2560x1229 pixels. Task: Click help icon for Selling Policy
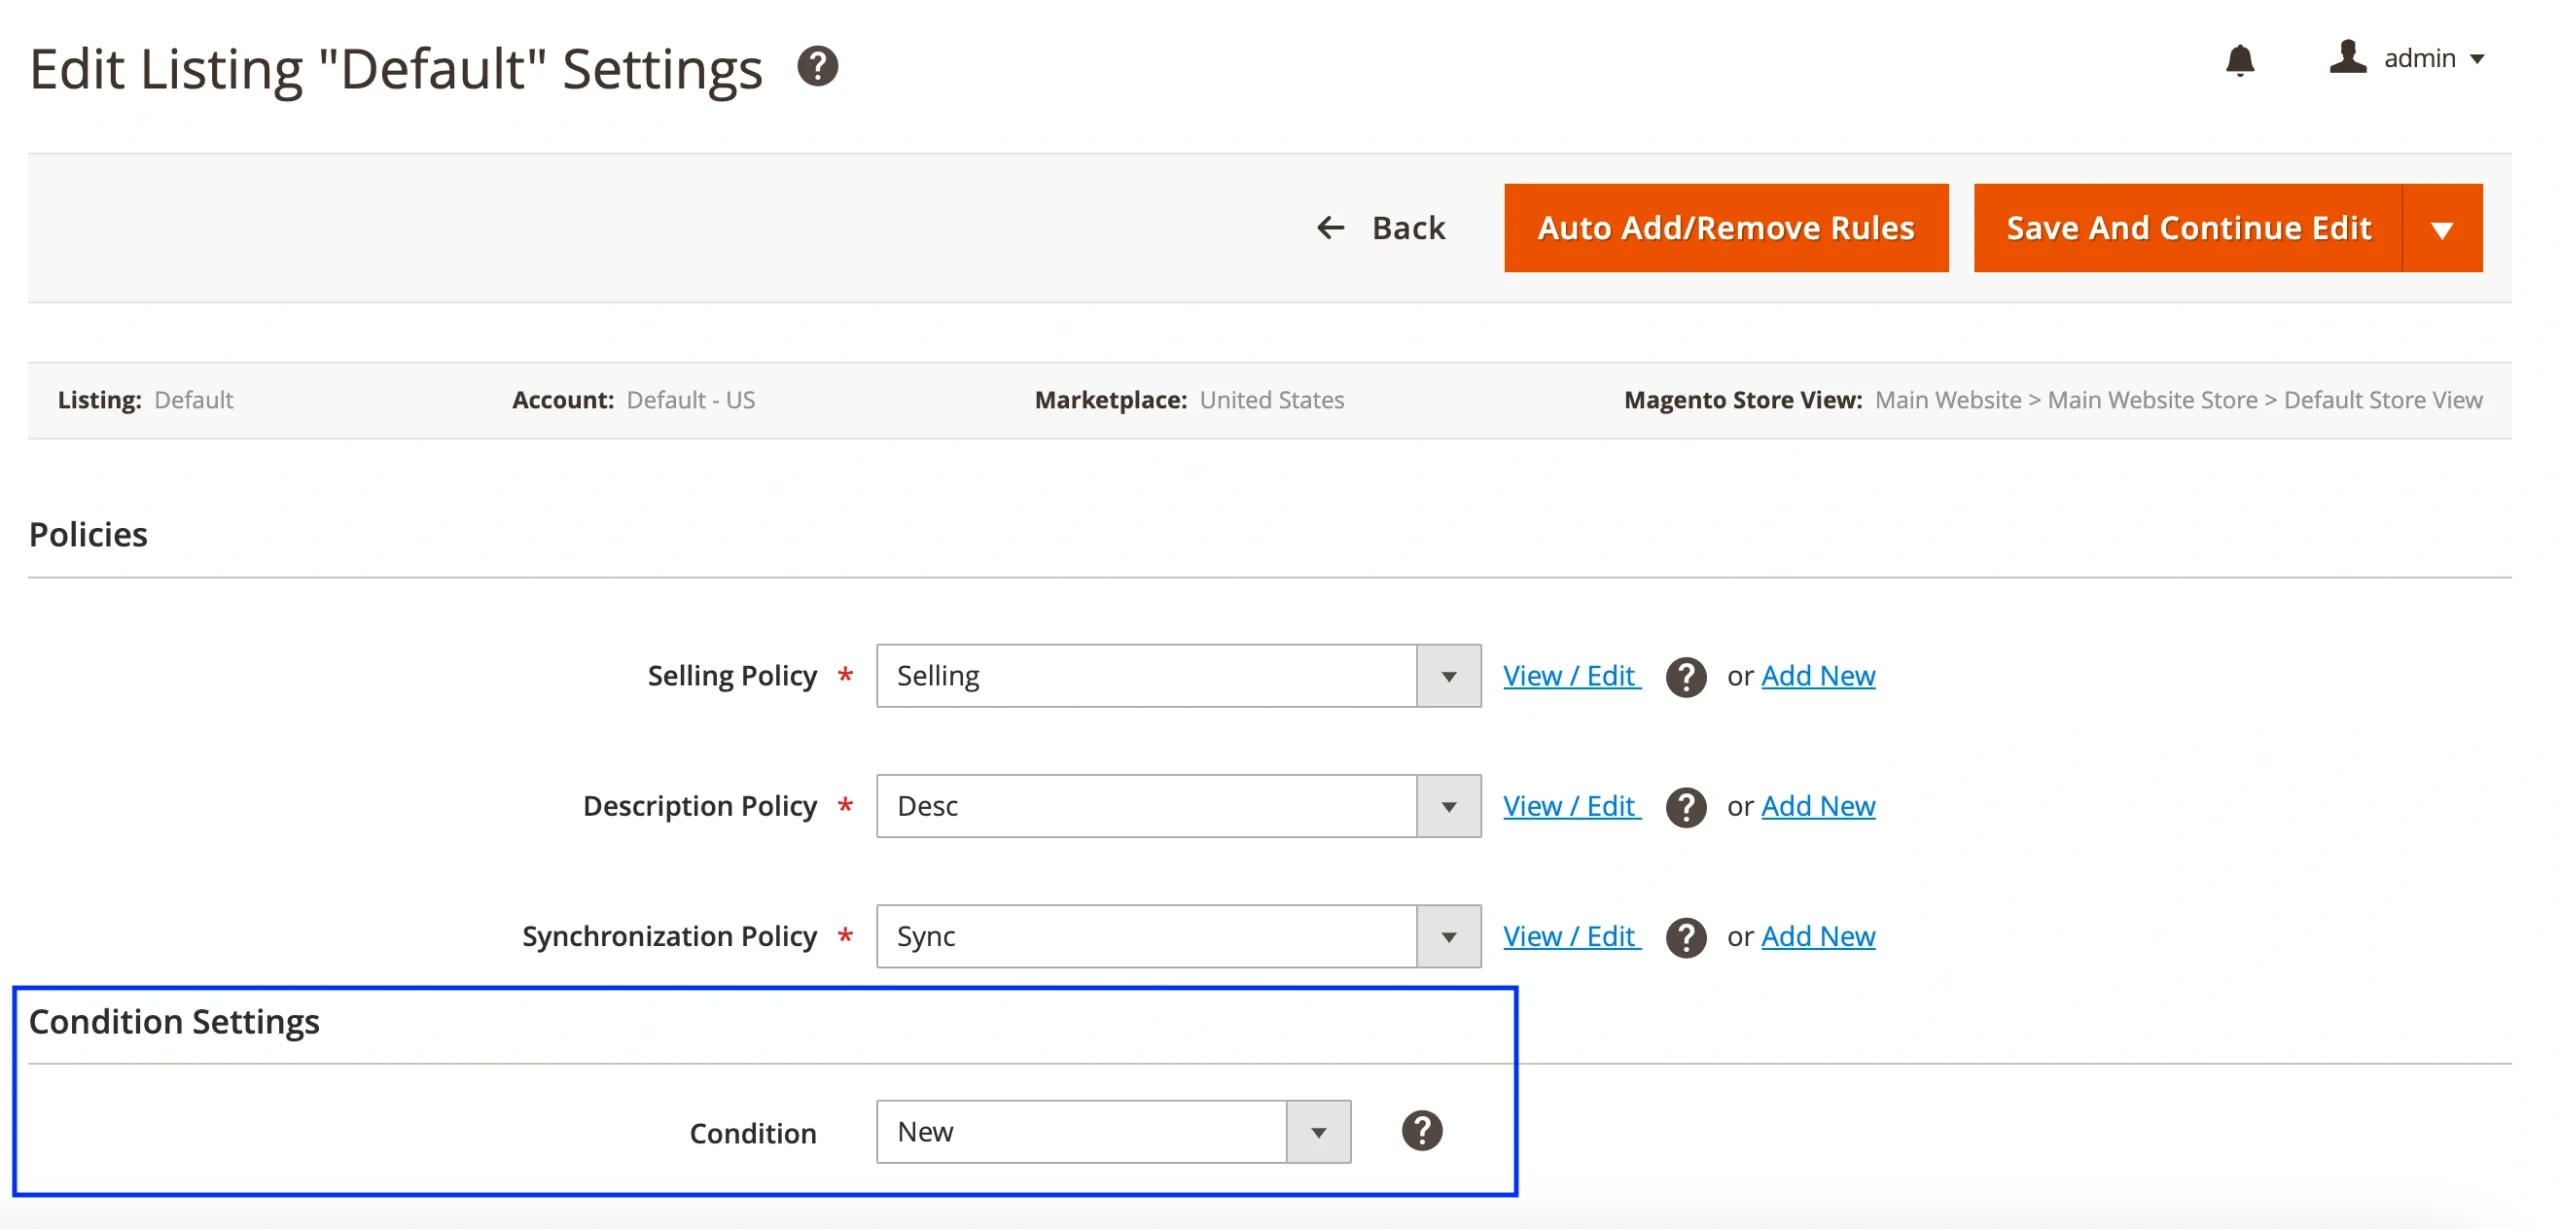[x=1685, y=677]
